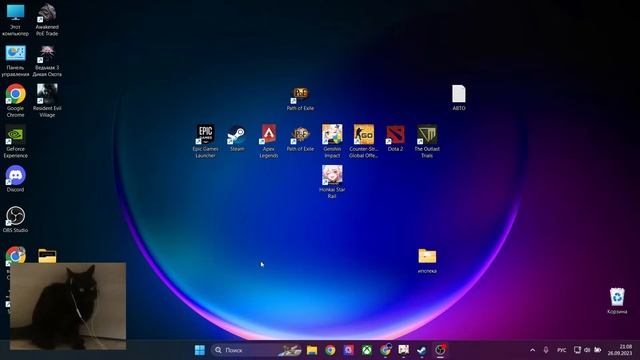Select the desktop shortcut labeled Google Chrome
Image resolution: width=640 pixels, height=360 pixels.
tap(16, 101)
